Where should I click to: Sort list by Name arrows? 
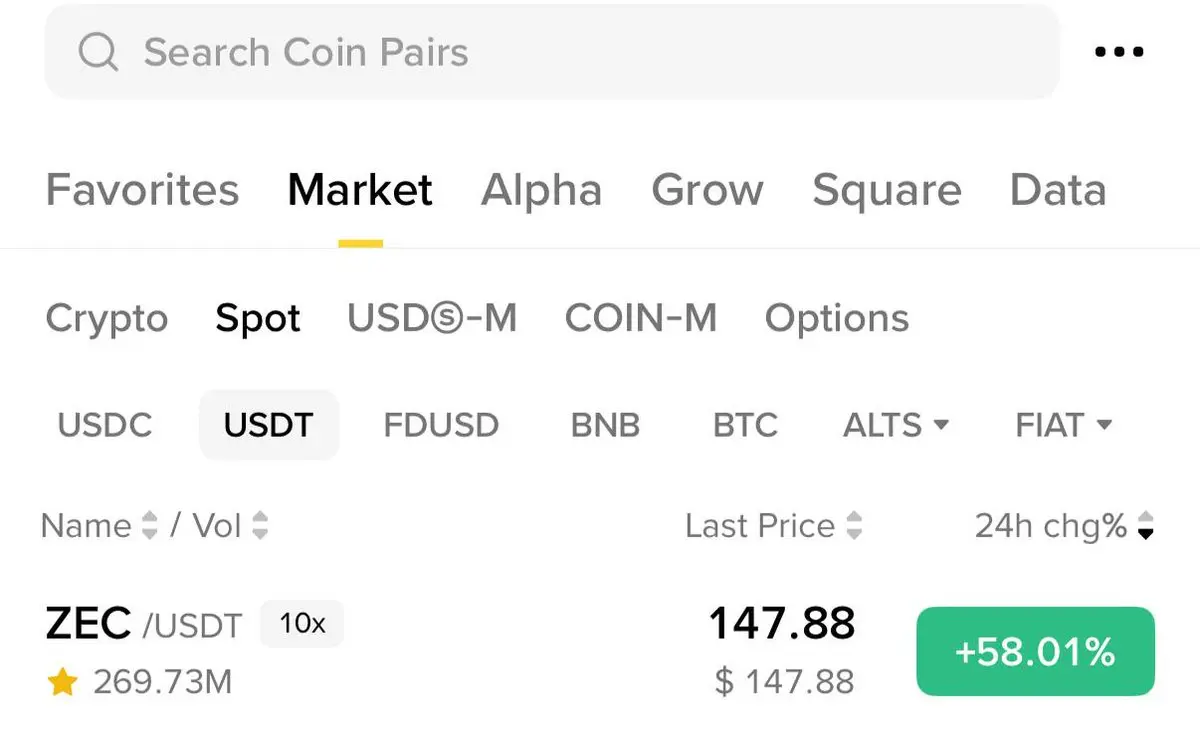[x=150, y=526]
